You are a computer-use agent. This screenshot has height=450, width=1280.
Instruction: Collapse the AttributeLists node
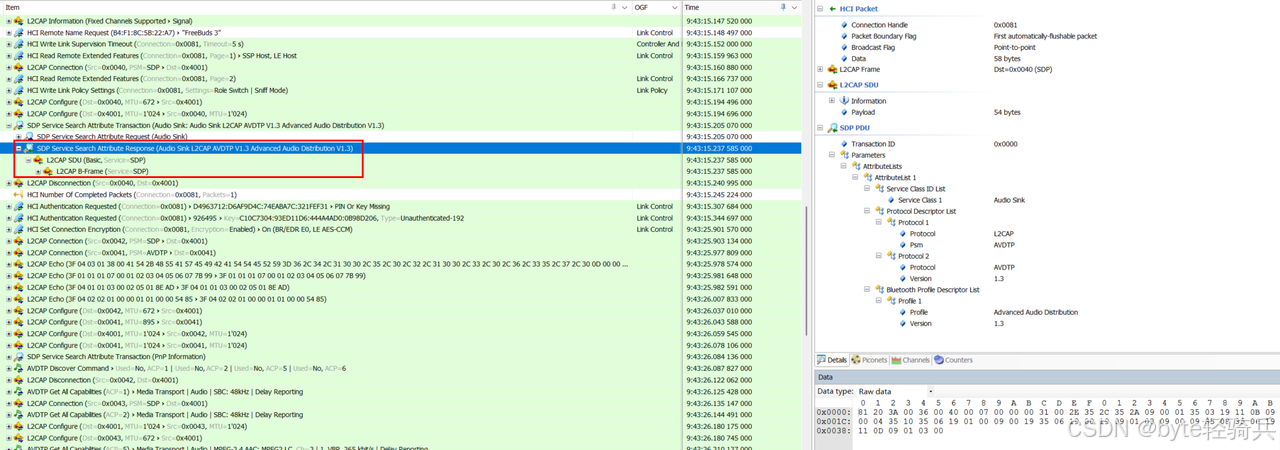pyautogui.click(x=842, y=166)
